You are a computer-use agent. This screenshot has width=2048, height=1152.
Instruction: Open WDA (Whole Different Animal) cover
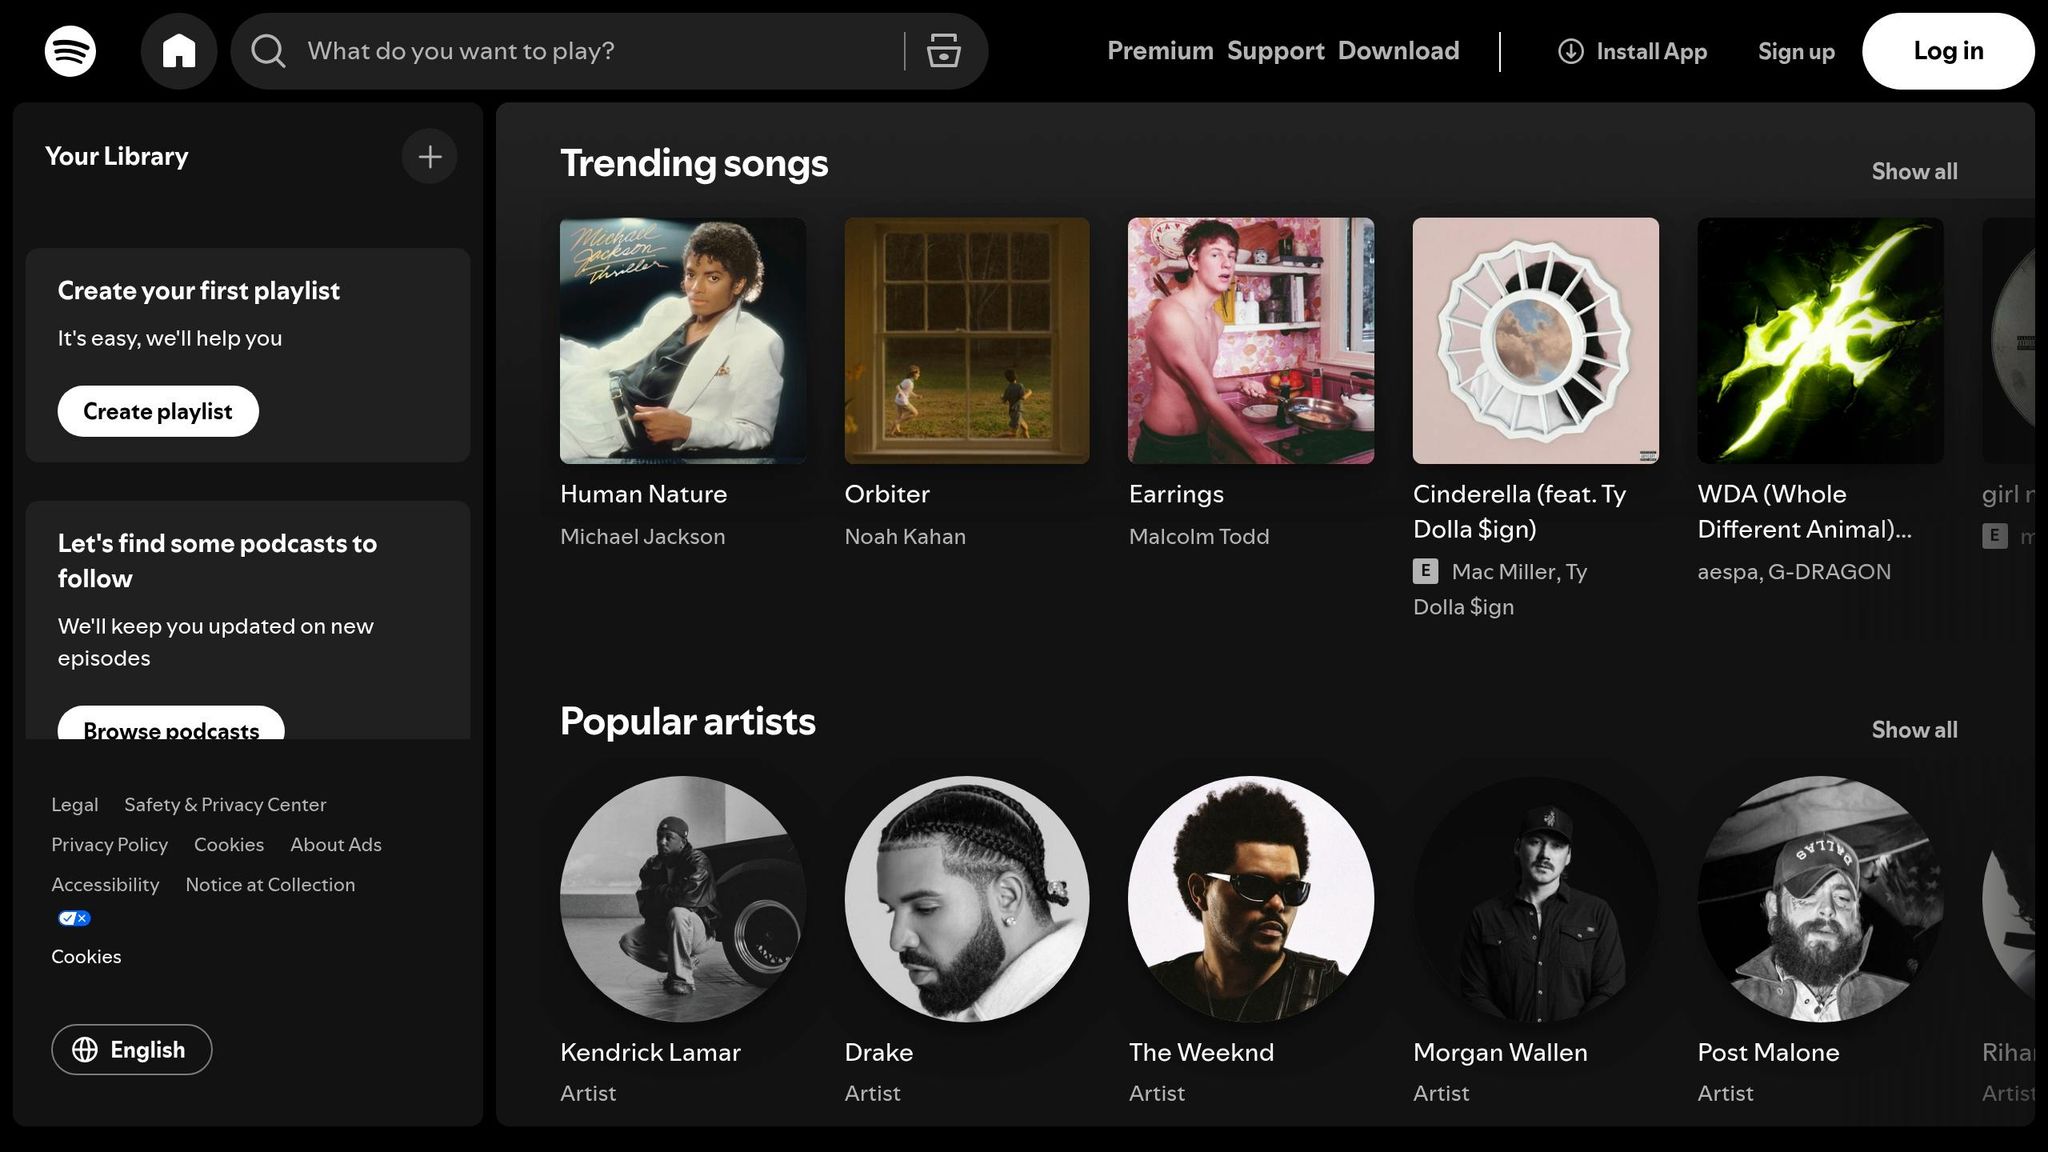point(1820,341)
